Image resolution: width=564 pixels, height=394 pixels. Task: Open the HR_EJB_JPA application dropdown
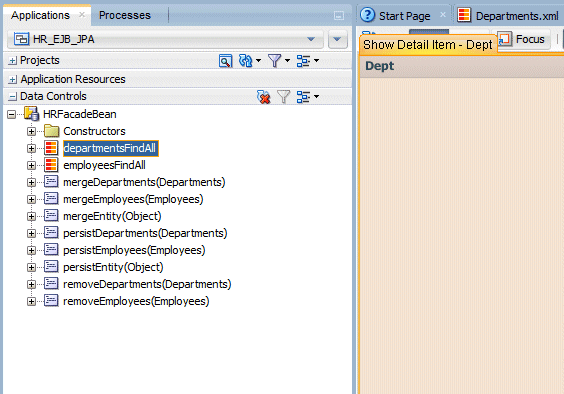click(x=165, y=39)
